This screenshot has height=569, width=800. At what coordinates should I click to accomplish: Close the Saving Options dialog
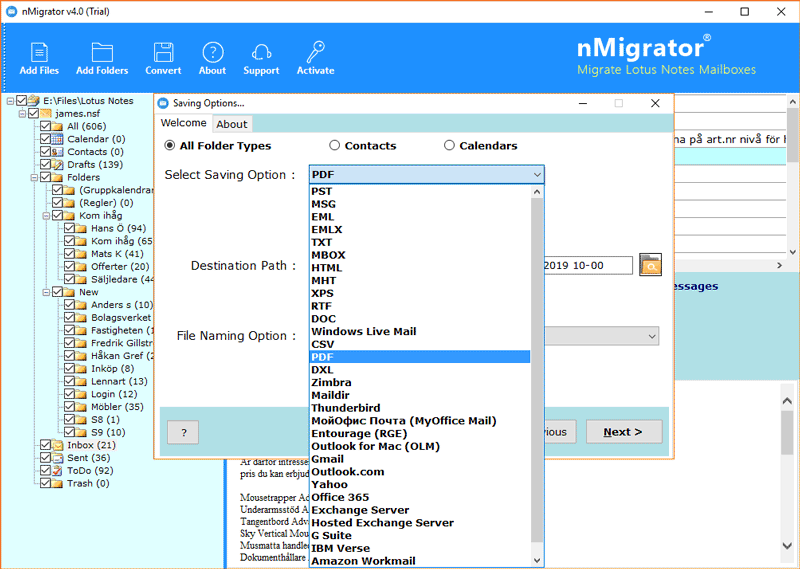click(655, 104)
